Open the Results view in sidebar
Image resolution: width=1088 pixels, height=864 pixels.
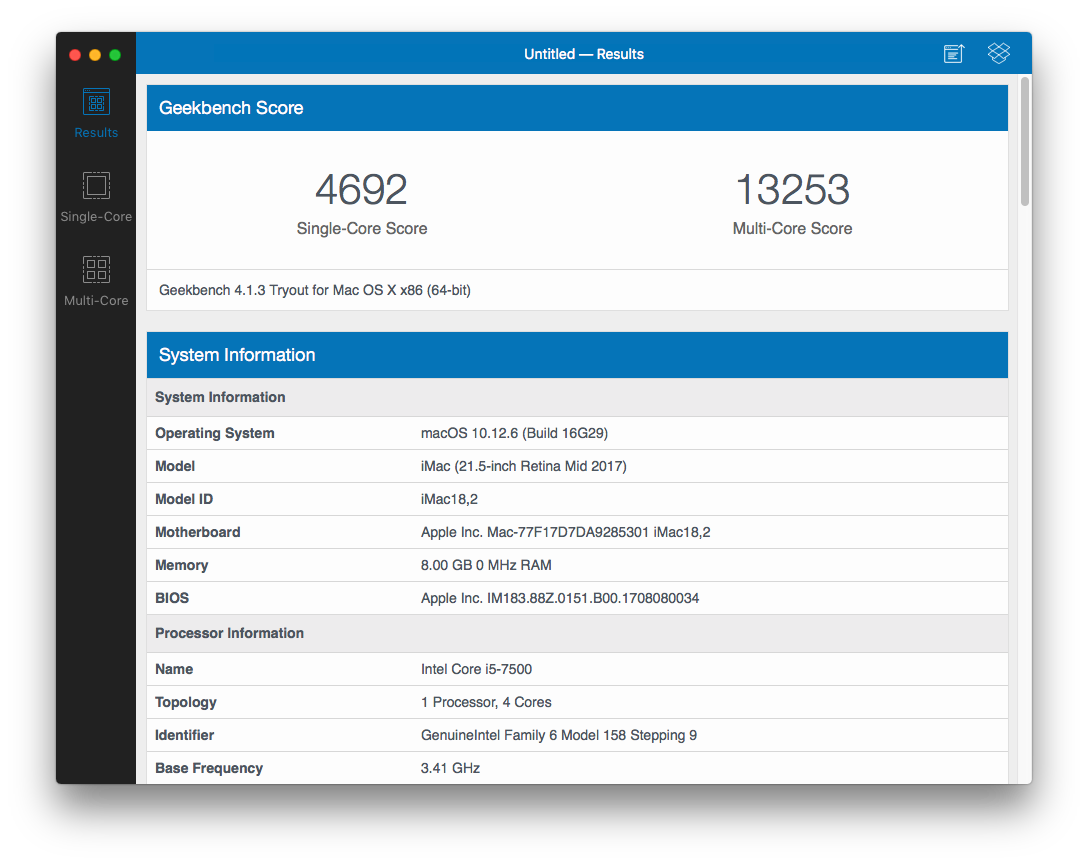click(x=96, y=113)
